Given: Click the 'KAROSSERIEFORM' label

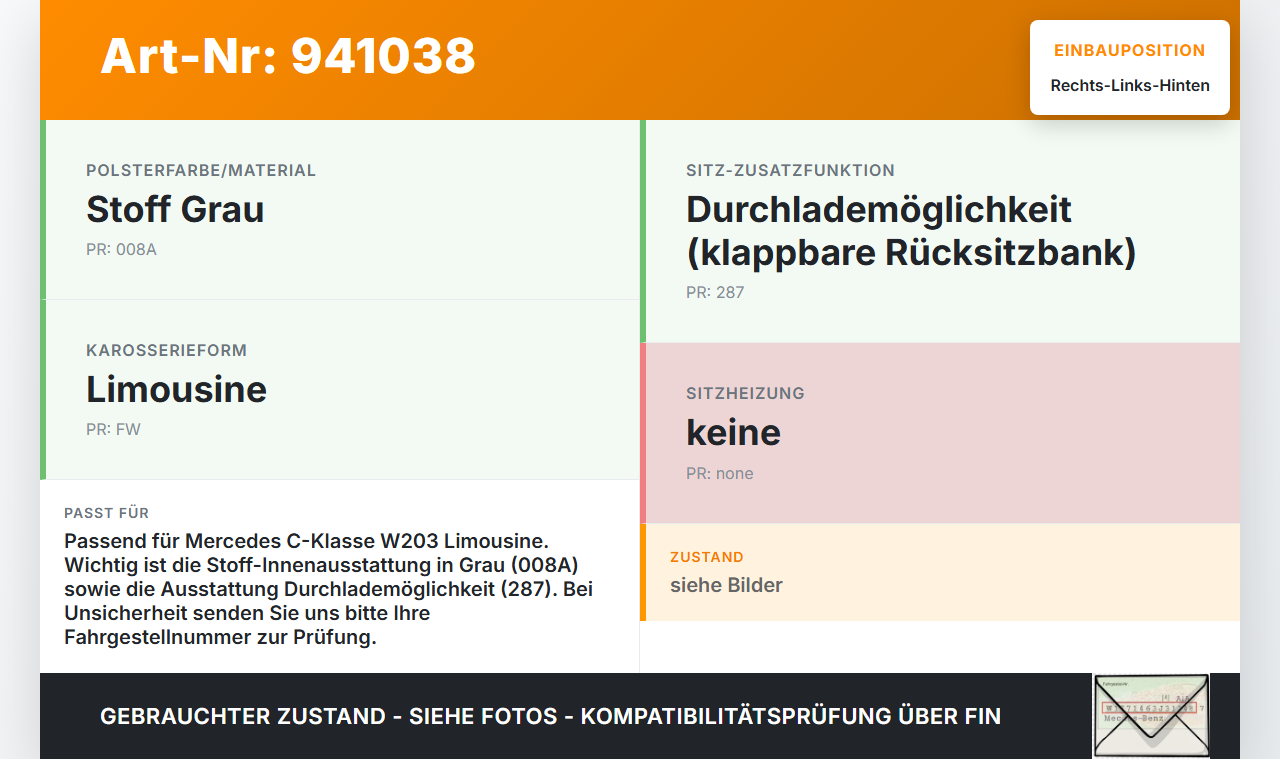Looking at the screenshot, I should pos(166,350).
